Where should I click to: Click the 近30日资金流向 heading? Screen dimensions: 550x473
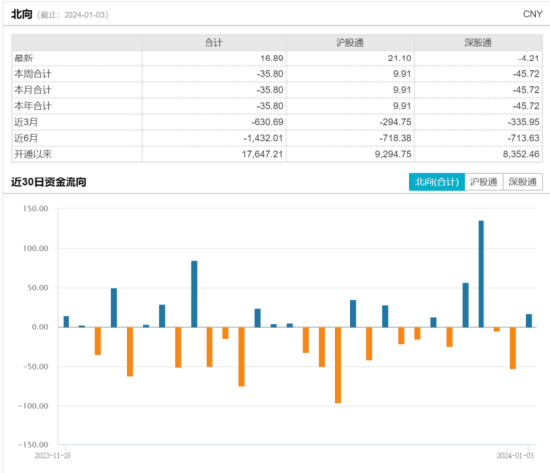click(x=48, y=182)
